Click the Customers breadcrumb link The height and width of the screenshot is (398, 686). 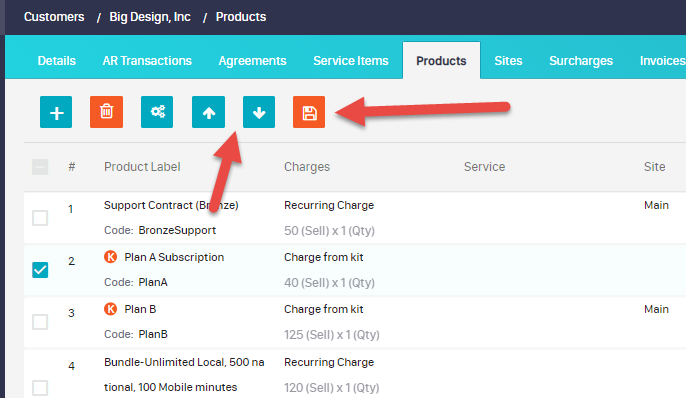pyautogui.click(x=54, y=17)
